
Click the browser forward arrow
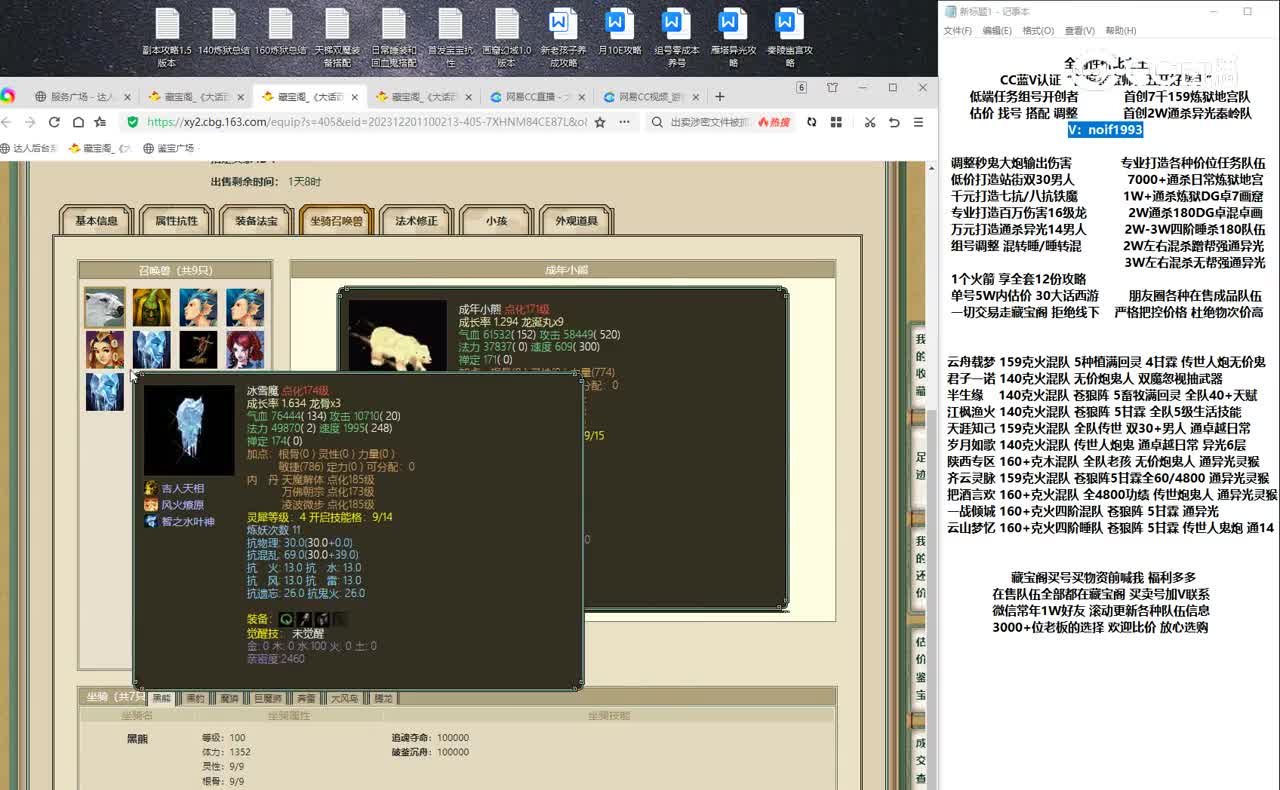[x=30, y=122]
